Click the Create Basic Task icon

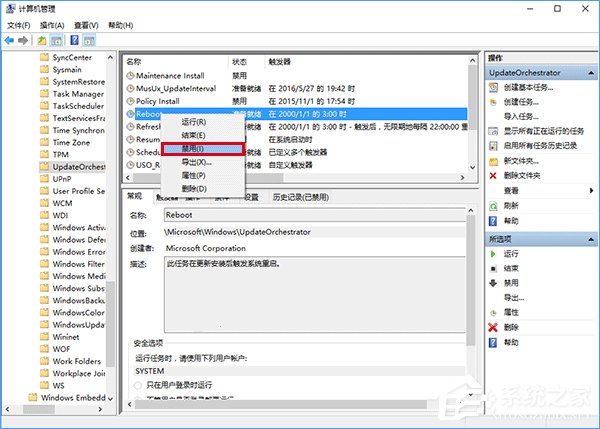492,88
